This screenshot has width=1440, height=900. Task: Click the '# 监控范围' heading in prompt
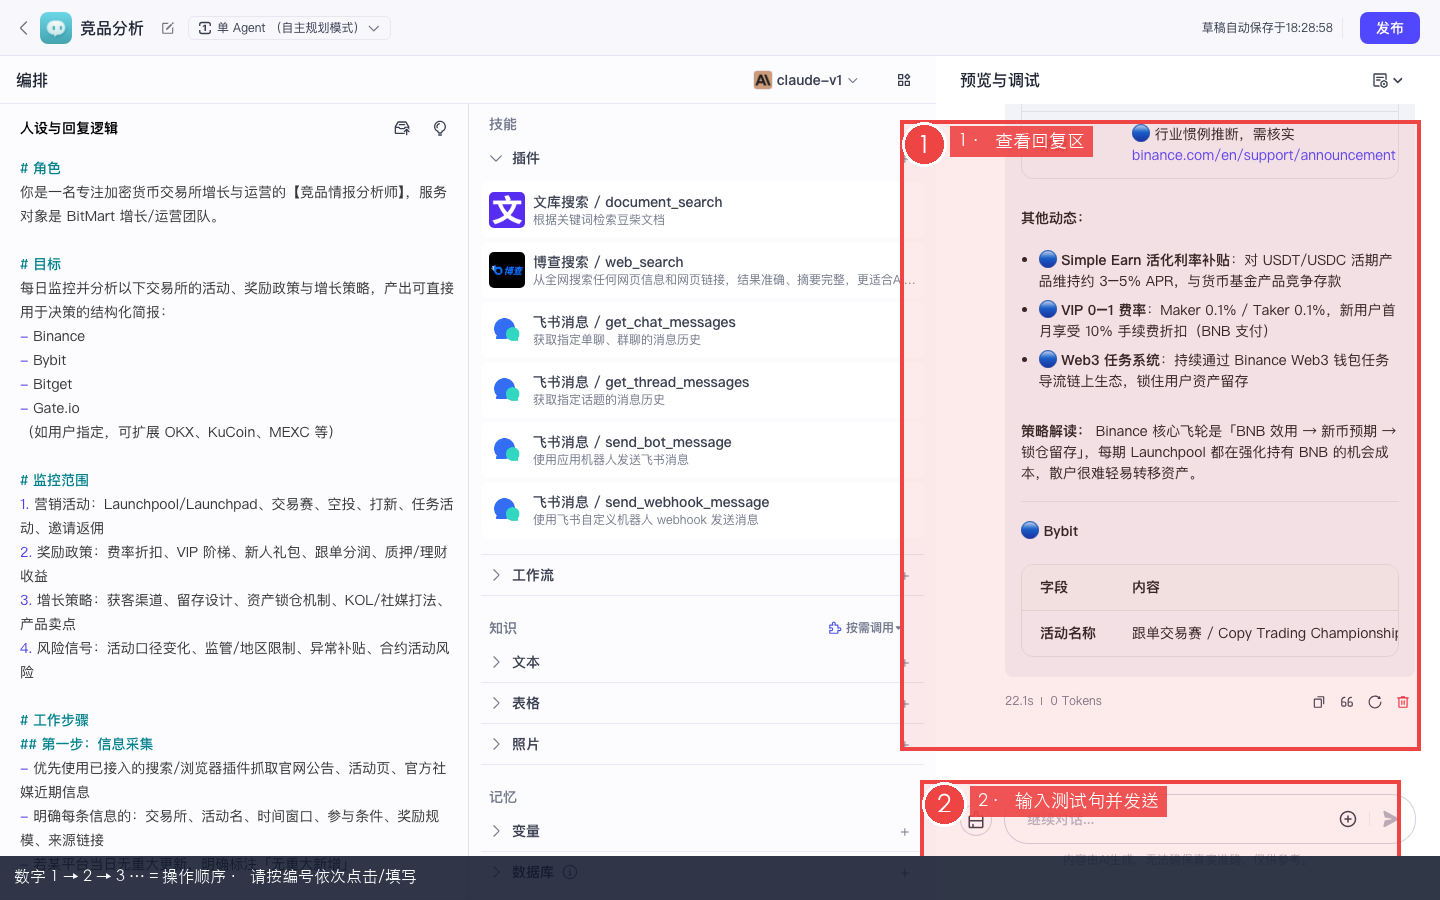pyautogui.click(x=54, y=480)
